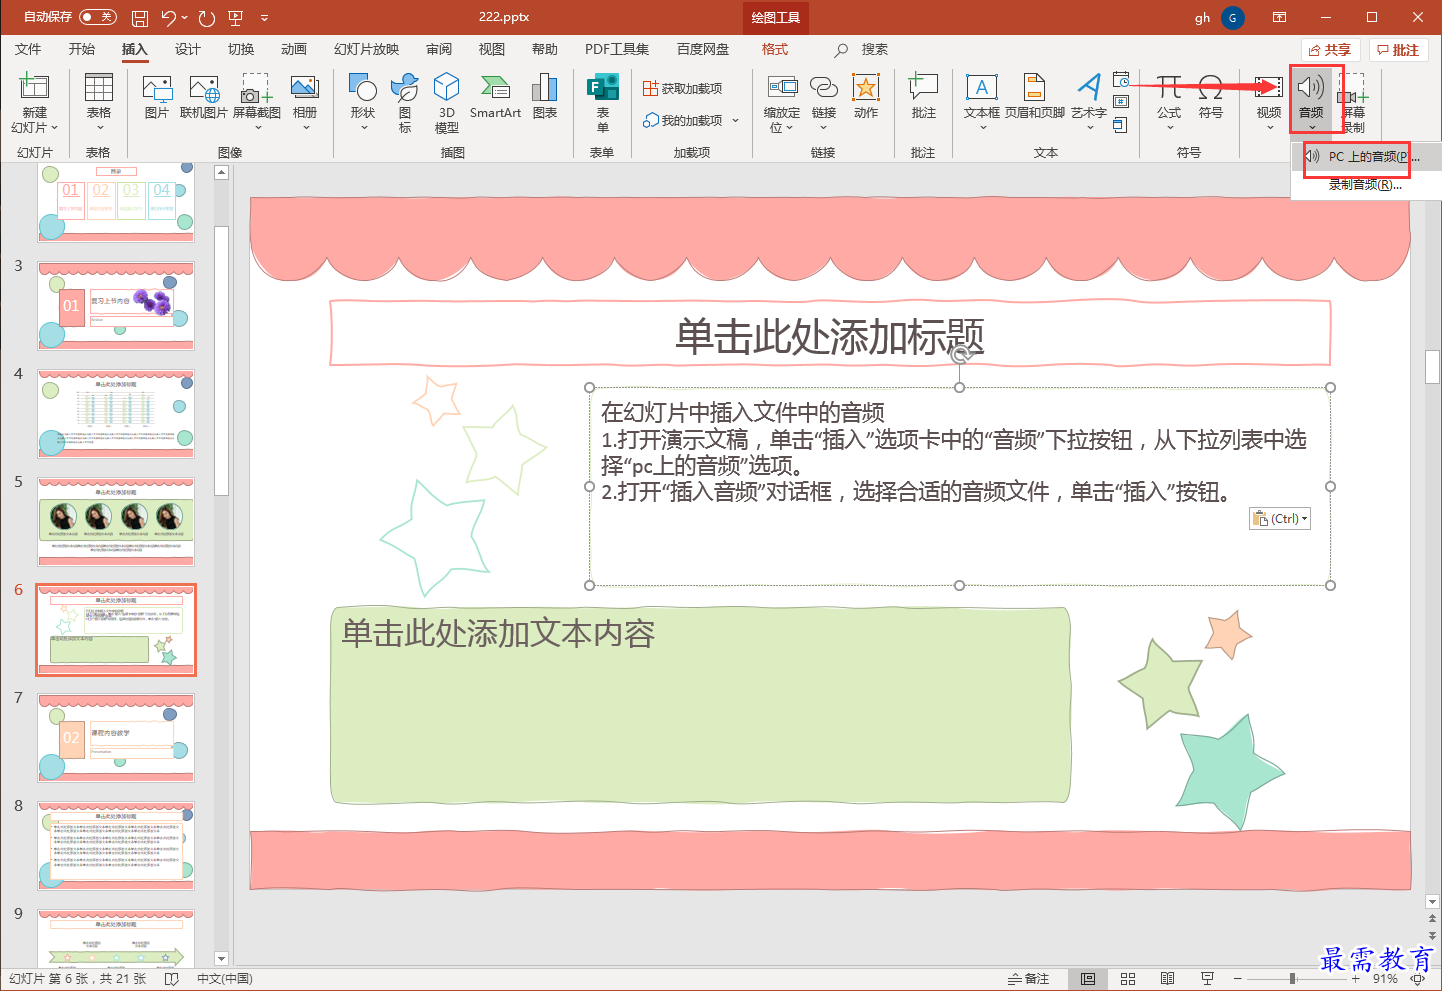Image resolution: width=1442 pixels, height=991 pixels.
Task: Open the Customize Quick Access Toolbar dropdown
Action: pos(264,18)
